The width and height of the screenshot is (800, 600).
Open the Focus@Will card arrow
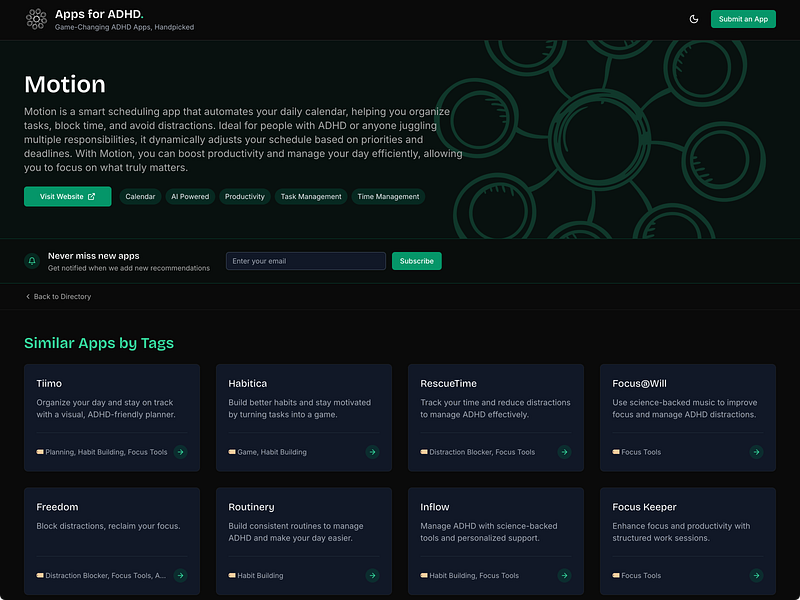coord(756,452)
